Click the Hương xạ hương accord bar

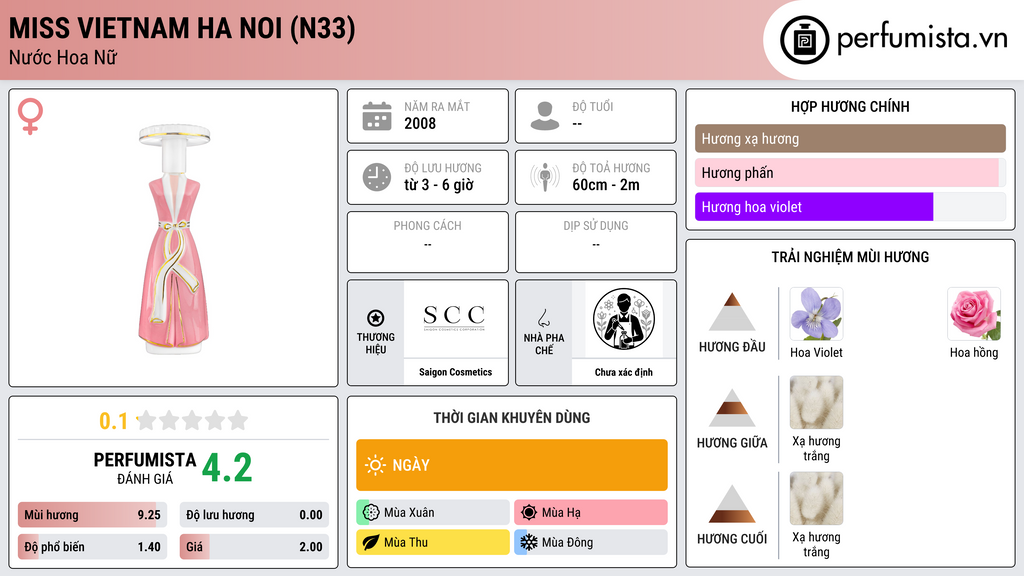pyautogui.click(x=850, y=138)
